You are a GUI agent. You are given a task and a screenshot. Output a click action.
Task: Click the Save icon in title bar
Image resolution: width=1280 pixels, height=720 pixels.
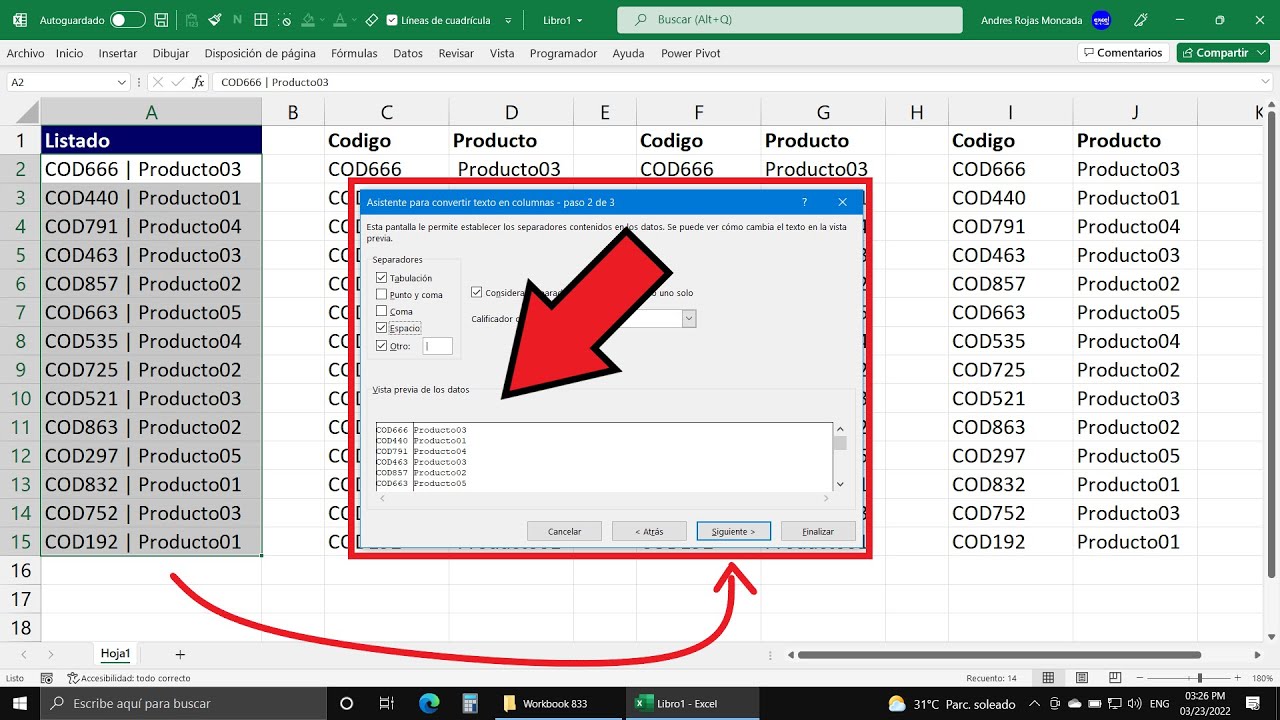163,20
